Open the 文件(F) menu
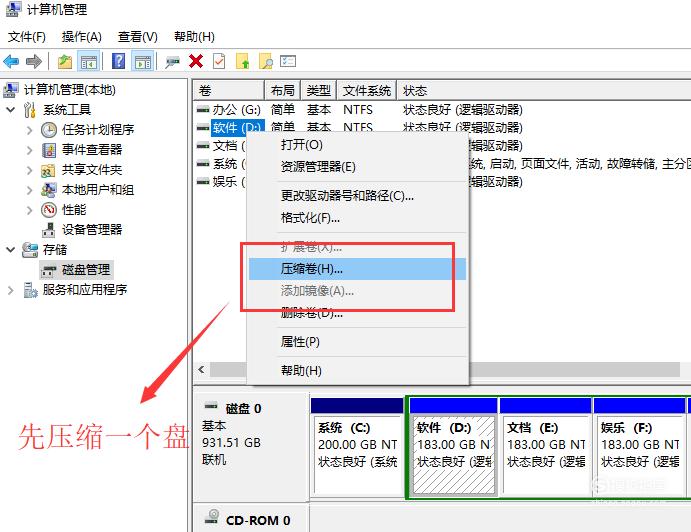 [26, 37]
